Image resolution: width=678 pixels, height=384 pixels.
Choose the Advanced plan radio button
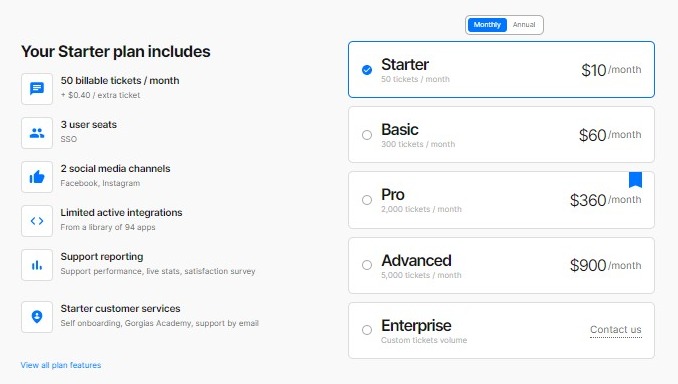tap(367, 265)
